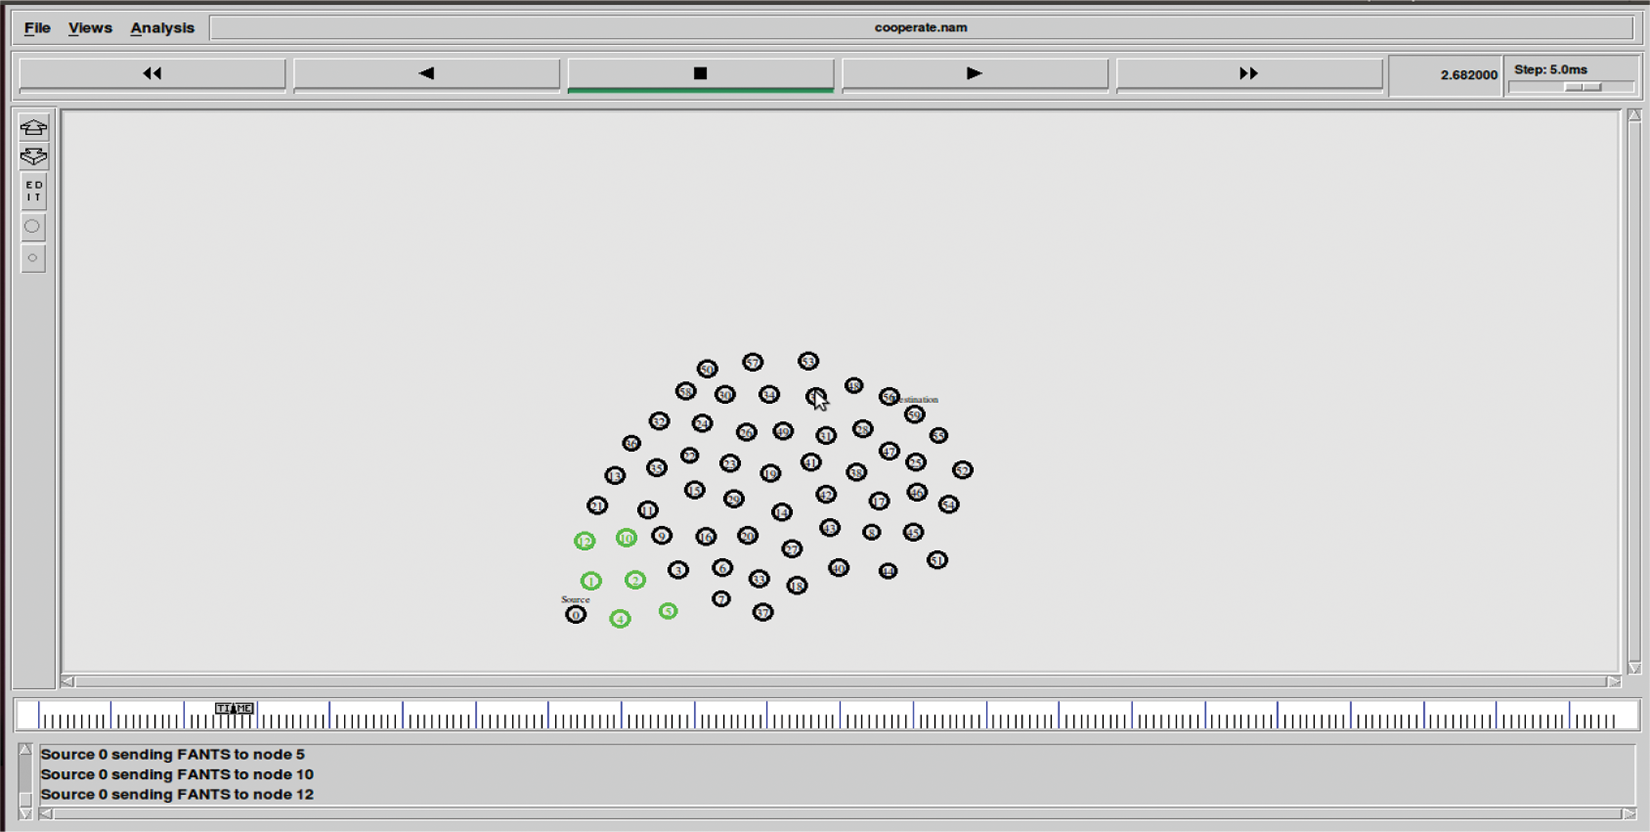This screenshot has height=832, width=1650.
Task: Click the canvas vertical scrollbar up arrow
Action: 1634,116
